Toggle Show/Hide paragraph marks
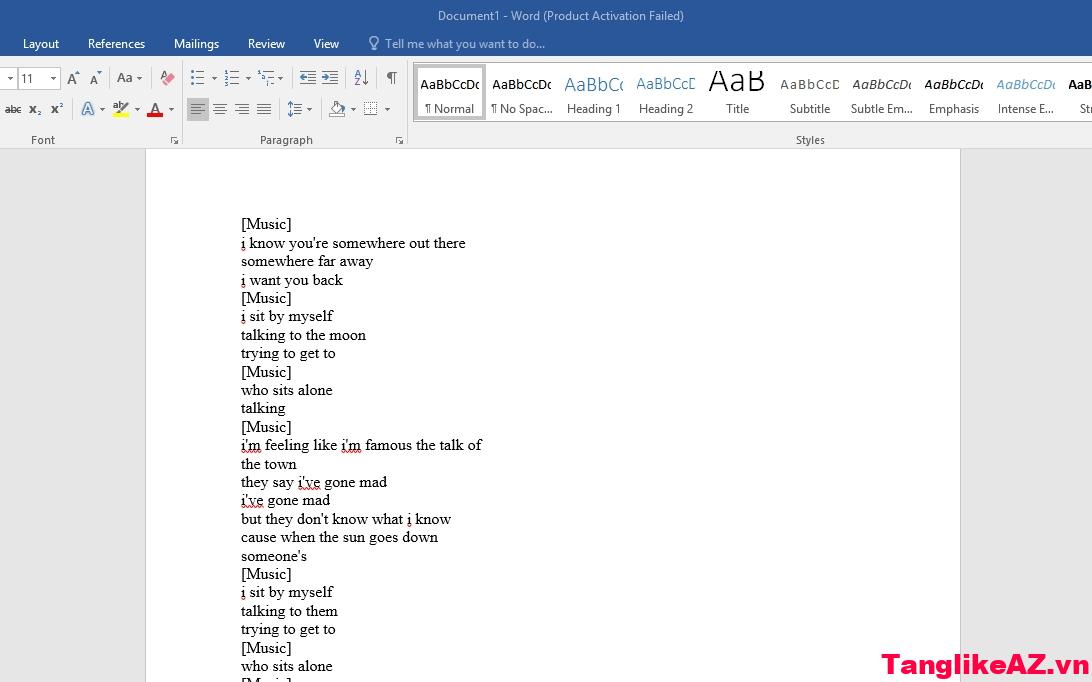 tap(392, 78)
